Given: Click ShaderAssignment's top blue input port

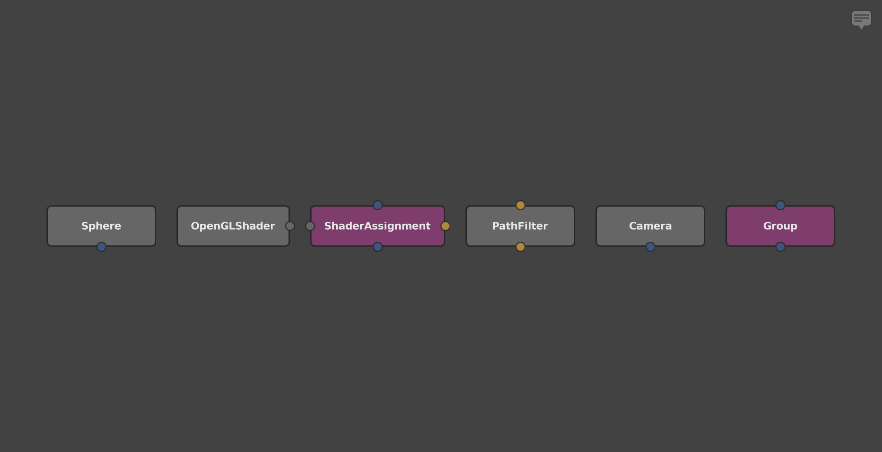Looking at the screenshot, I should tap(378, 205).
